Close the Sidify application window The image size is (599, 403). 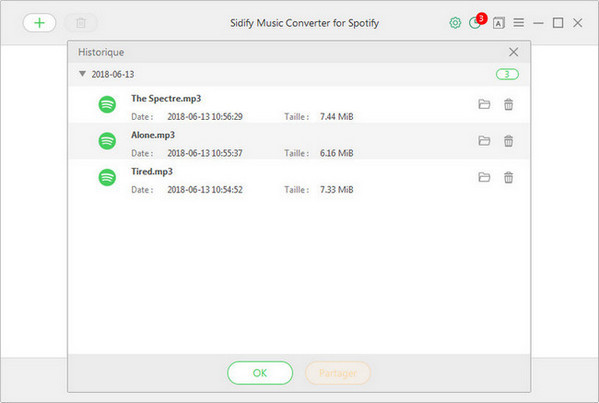[578, 23]
